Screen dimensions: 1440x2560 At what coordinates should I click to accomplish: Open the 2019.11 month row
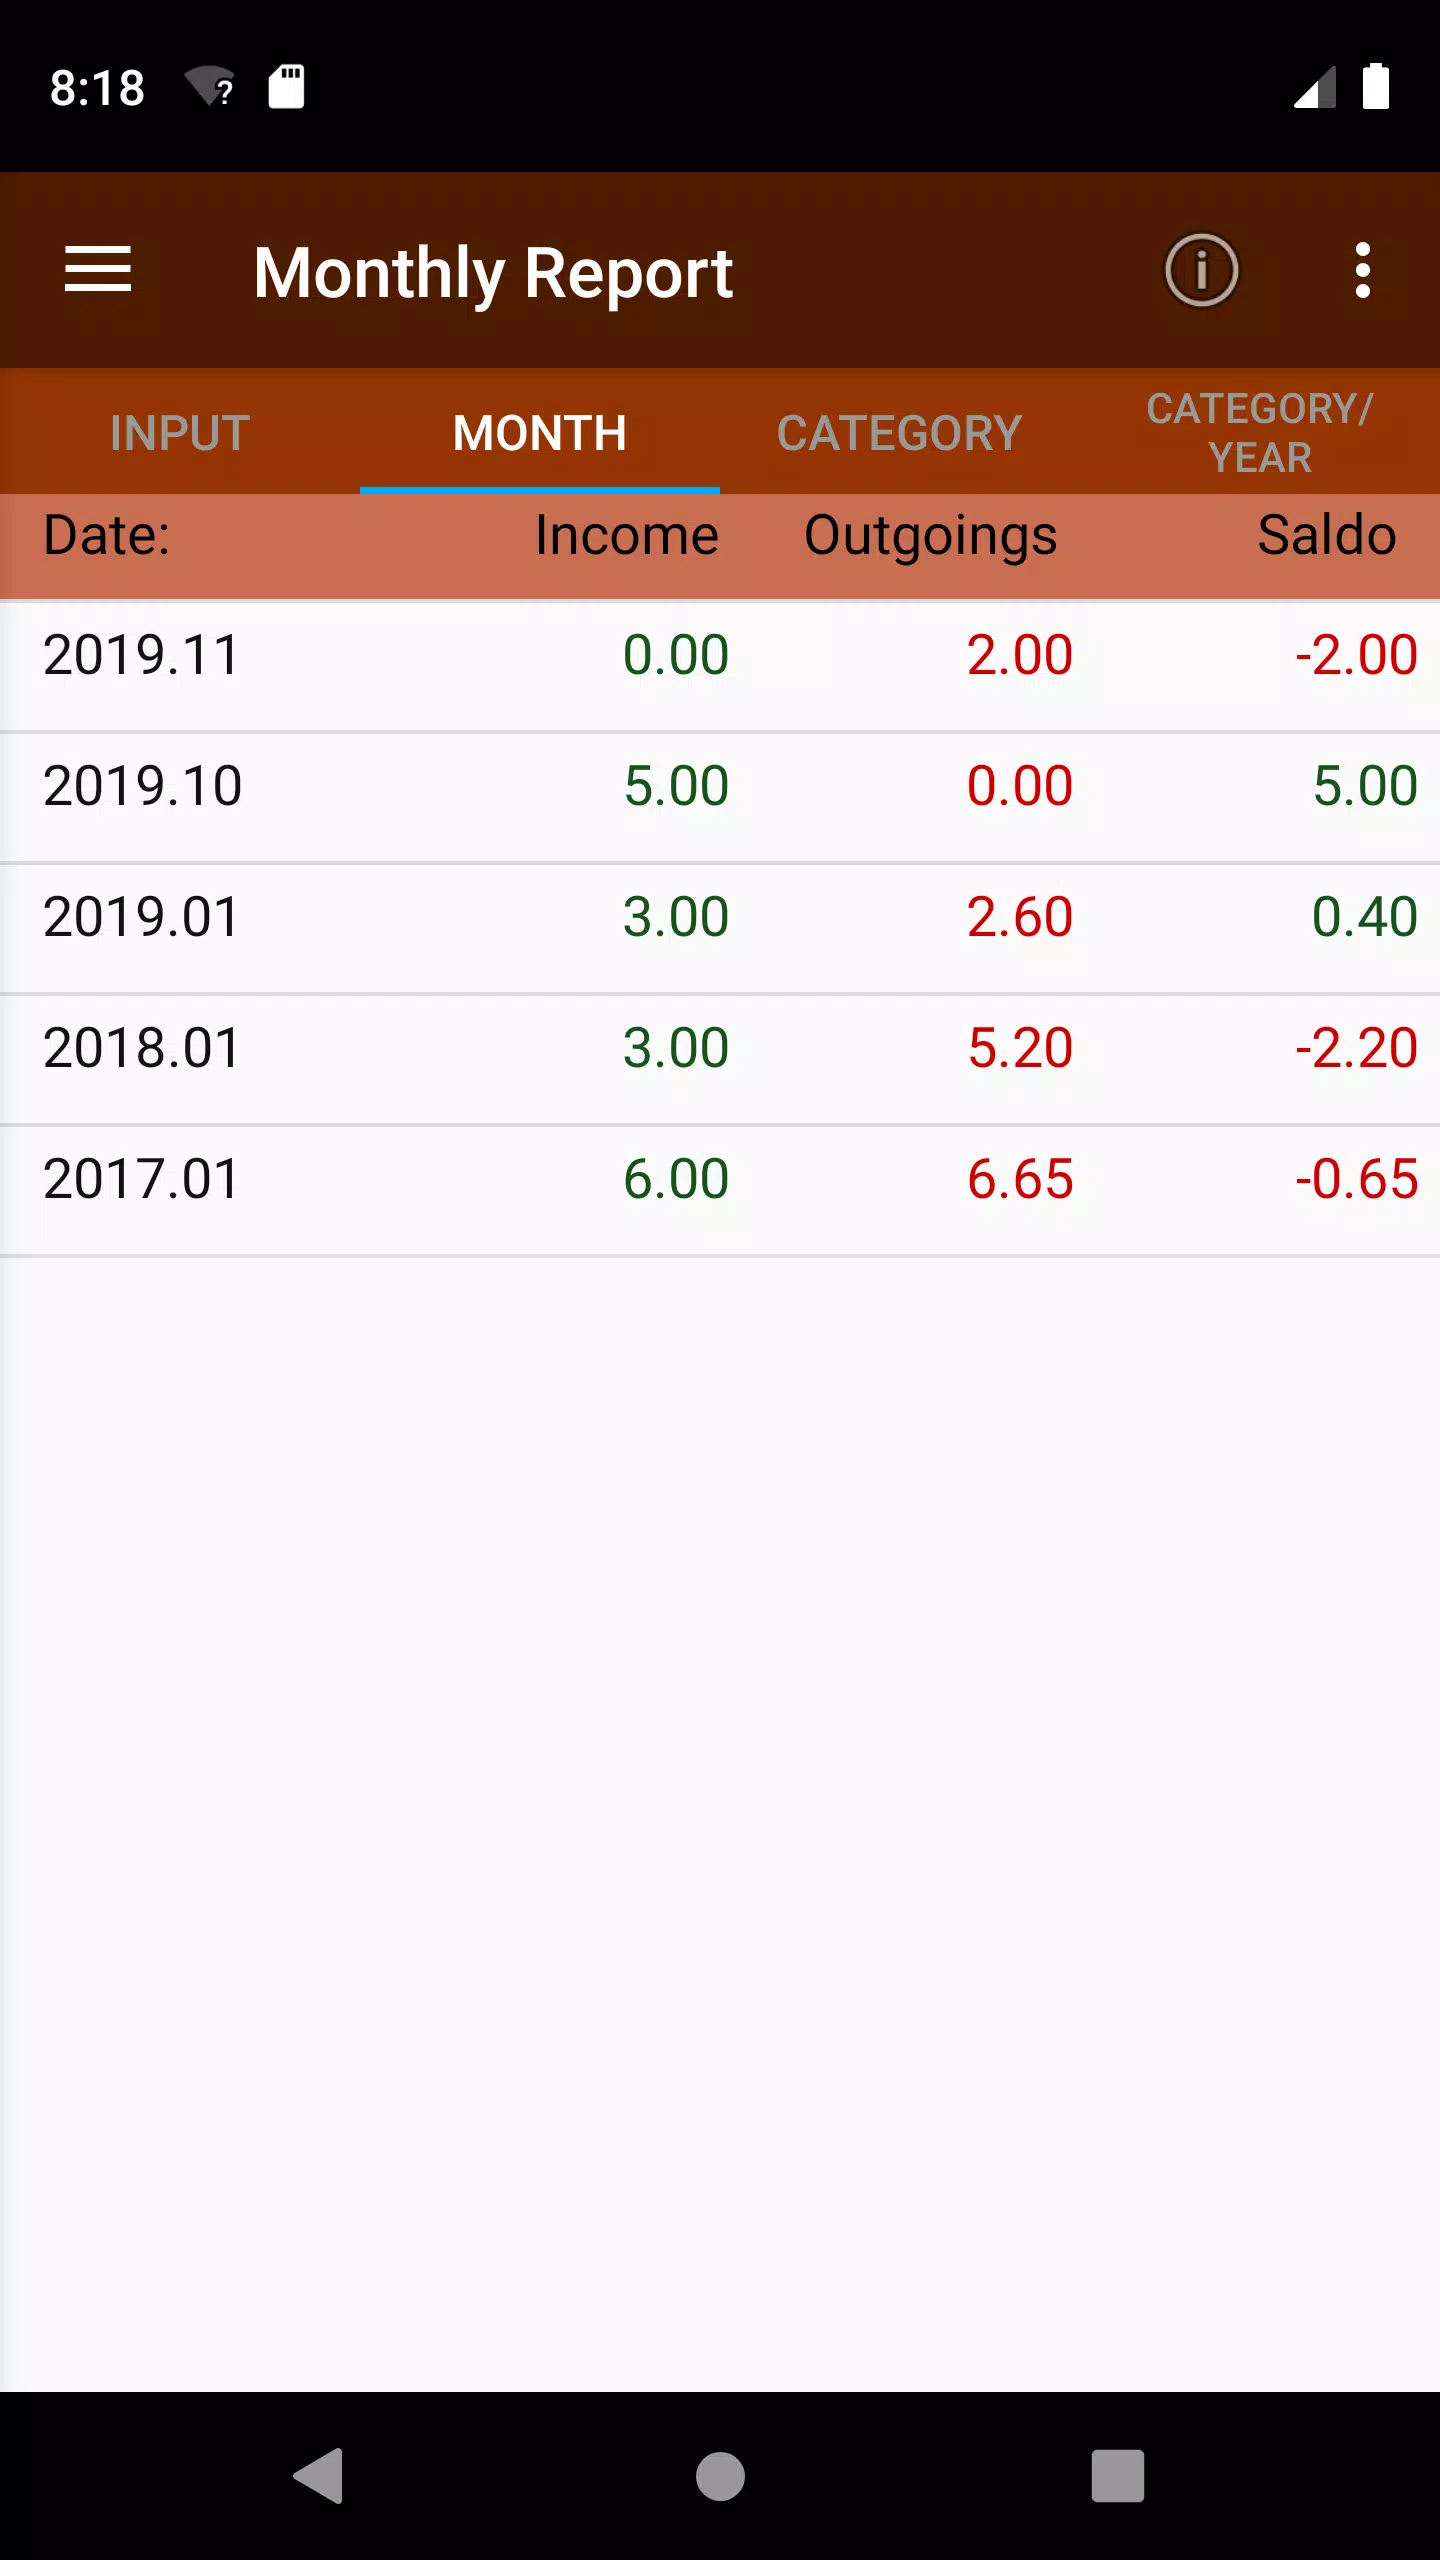click(720, 666)
